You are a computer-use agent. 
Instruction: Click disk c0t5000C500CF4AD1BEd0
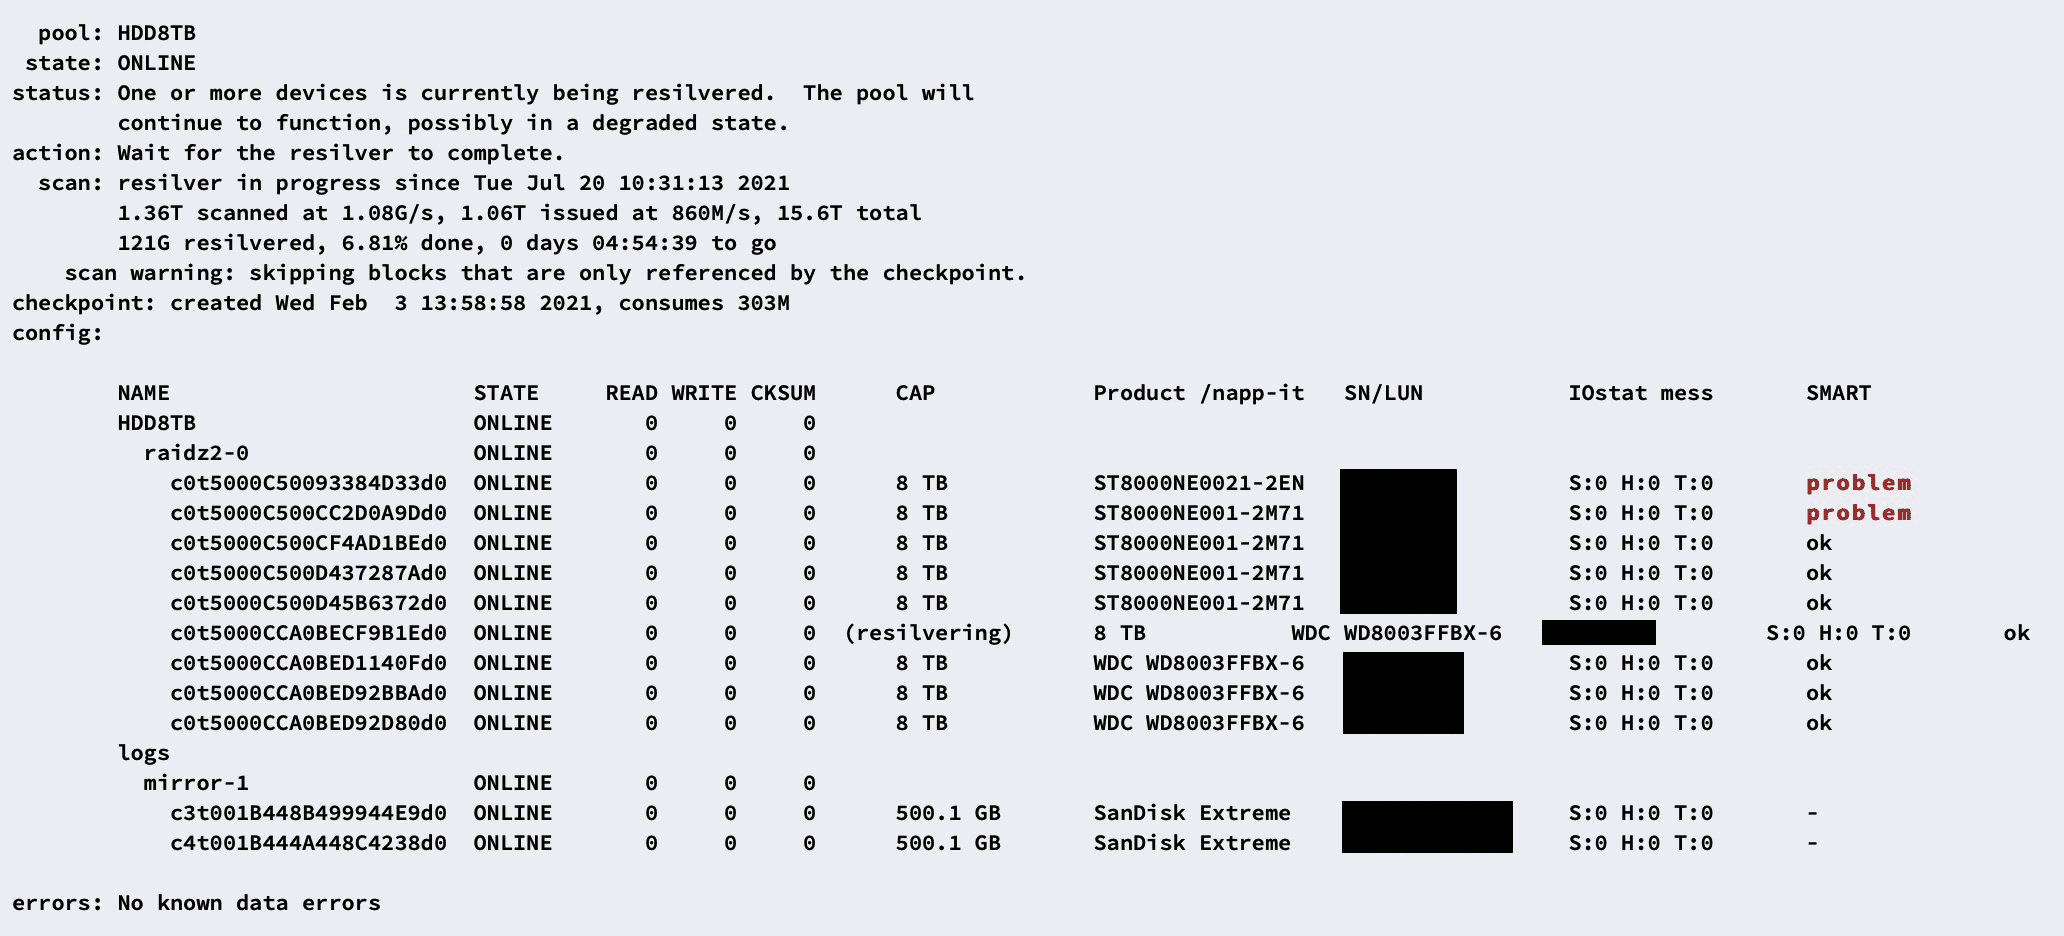(x=308, y=543)
